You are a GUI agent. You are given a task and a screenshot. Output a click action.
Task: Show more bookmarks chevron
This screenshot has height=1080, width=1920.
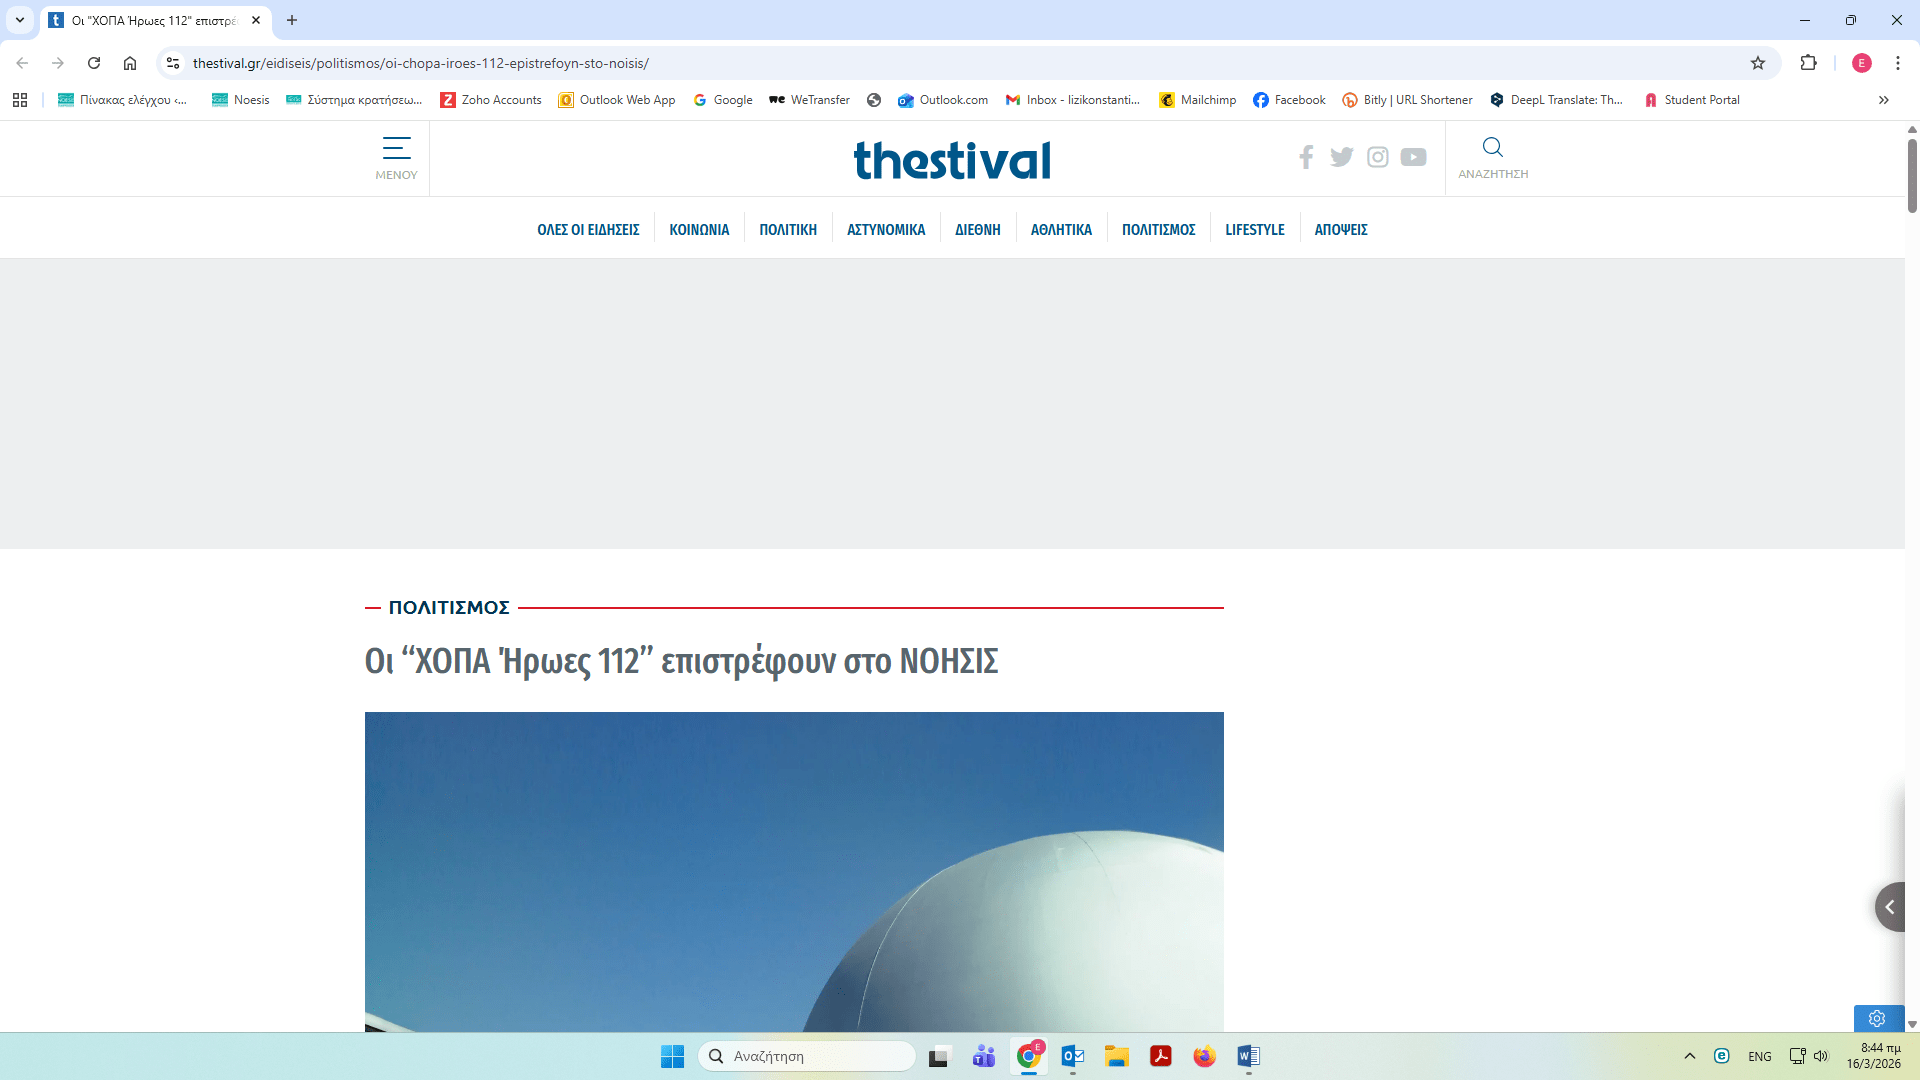click(1883, 100)
